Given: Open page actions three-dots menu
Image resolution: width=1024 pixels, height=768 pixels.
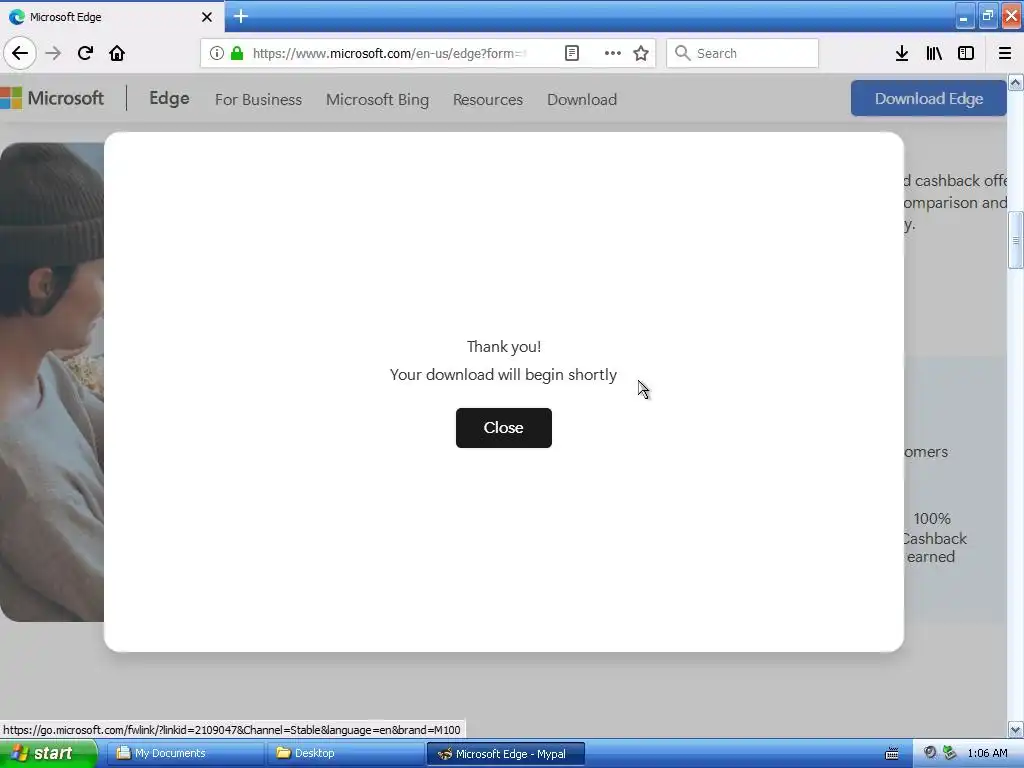Looking at the screenshot, I should 613,53.
